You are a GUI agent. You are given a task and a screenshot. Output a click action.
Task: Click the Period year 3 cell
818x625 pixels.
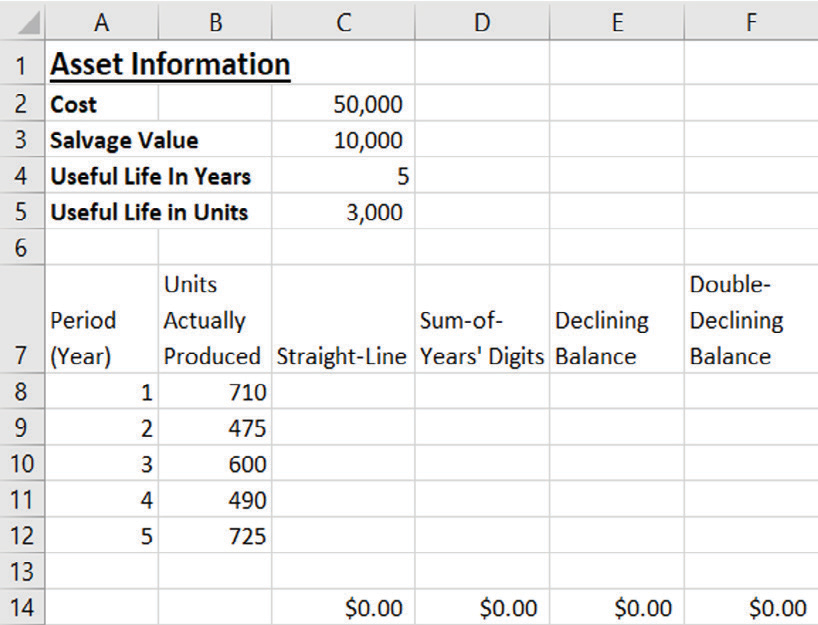point(102,464)
